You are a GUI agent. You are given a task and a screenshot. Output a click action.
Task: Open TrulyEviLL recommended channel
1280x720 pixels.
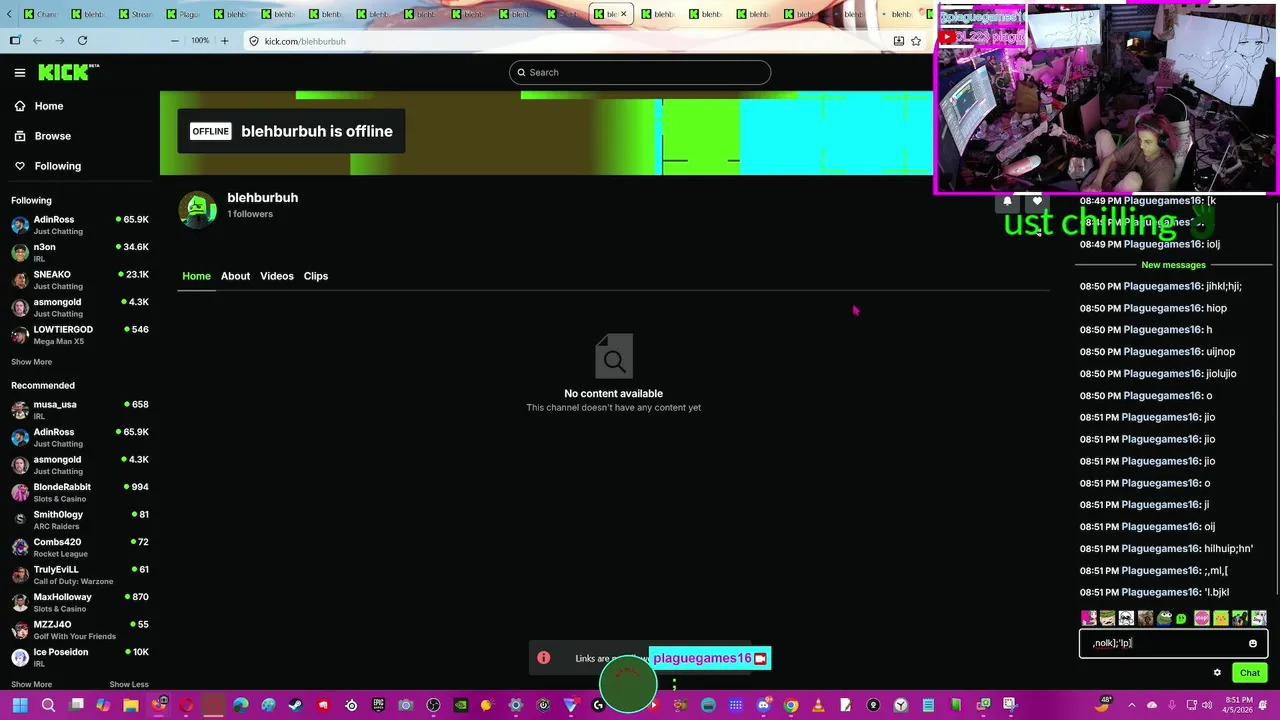click(x=80, y=575)
